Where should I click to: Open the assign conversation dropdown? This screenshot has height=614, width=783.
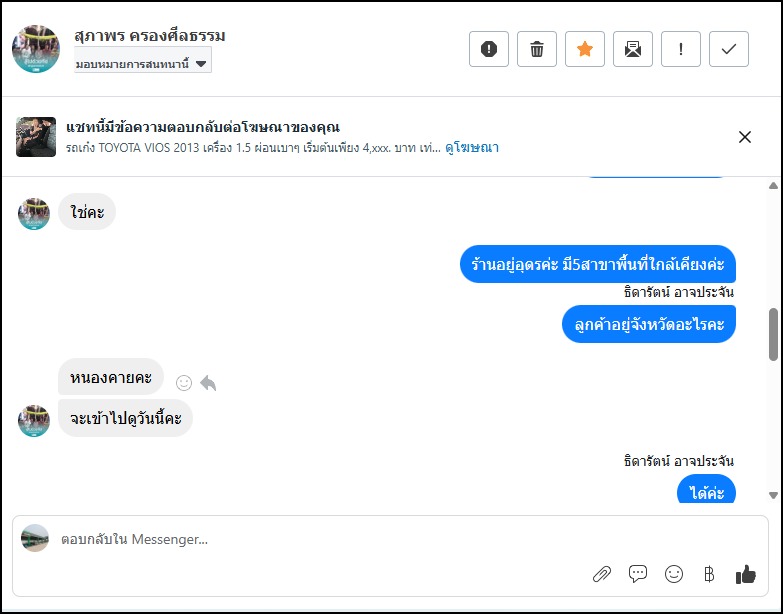pos(143,63)
